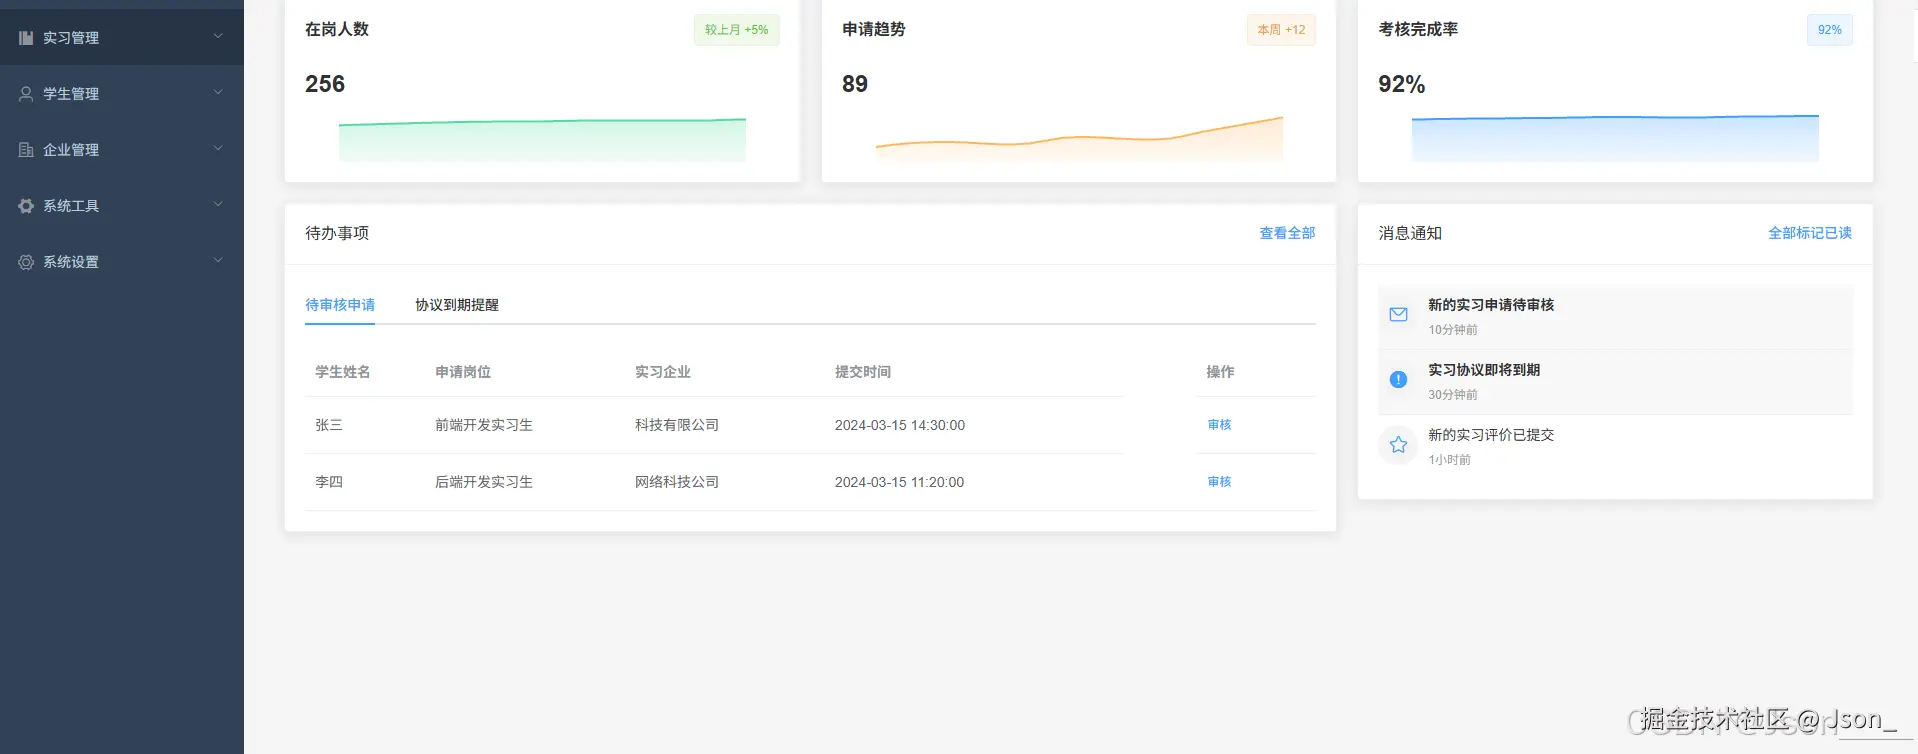Click the star icon for 新的实习评价已提交
This screenshot has width=1918, height=754.
pos(1398,445)
